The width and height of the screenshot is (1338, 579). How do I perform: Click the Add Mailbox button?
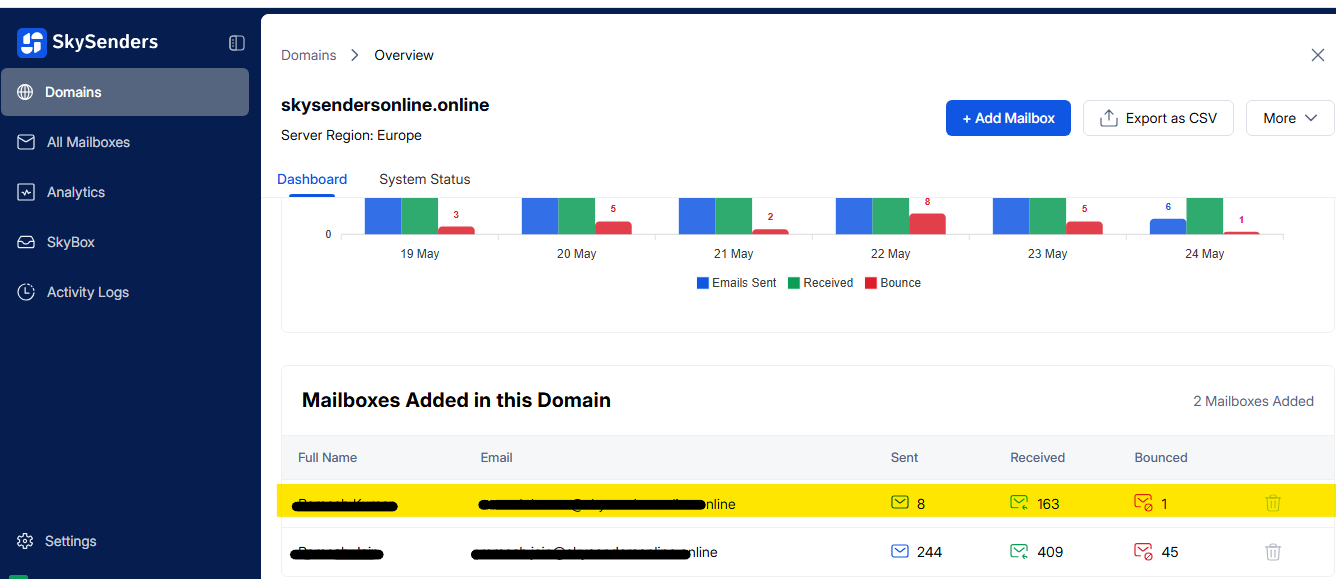pos(1008,118)
